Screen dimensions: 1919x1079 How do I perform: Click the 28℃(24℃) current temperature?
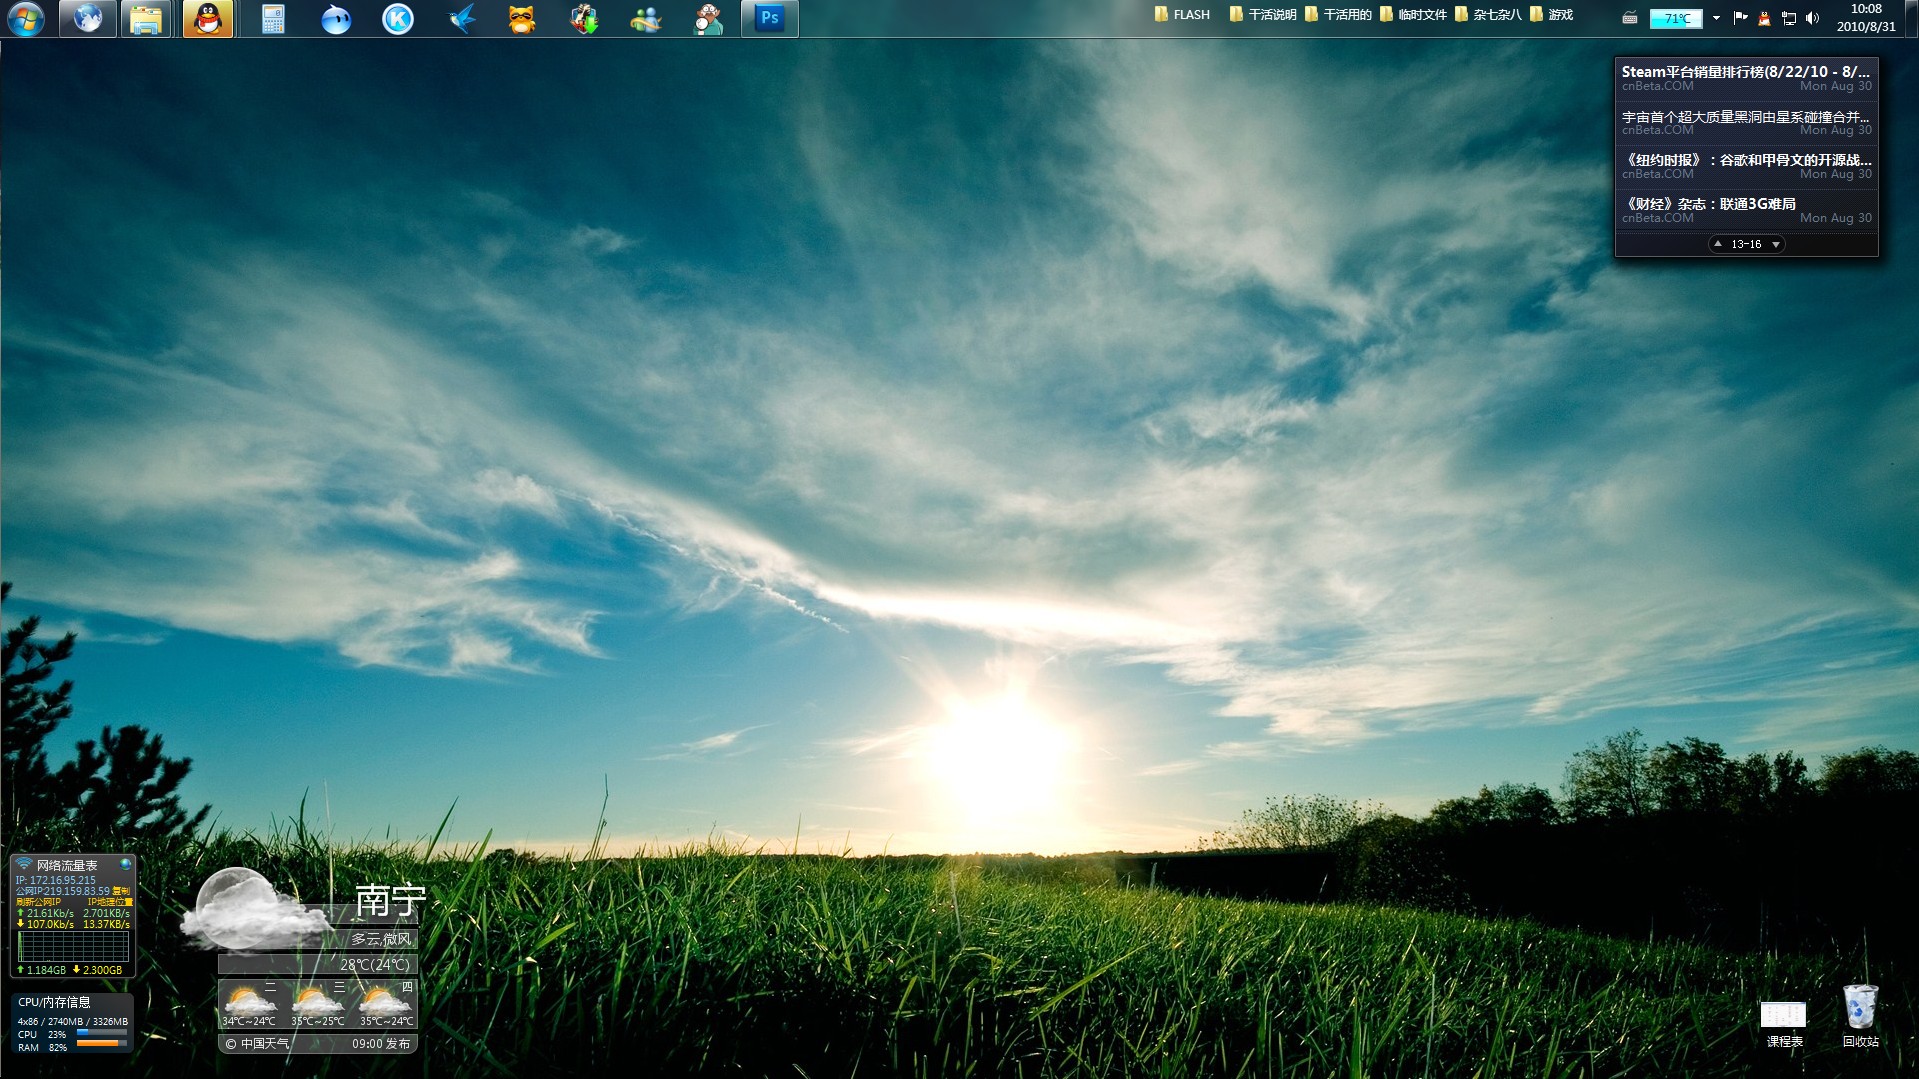(x=375, y=965)
